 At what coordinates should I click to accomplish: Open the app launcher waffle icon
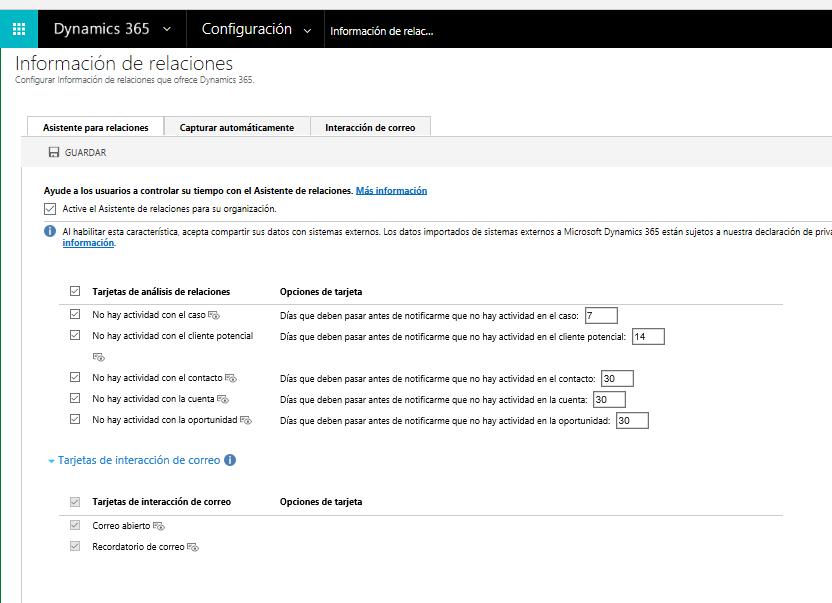(19, 29)
